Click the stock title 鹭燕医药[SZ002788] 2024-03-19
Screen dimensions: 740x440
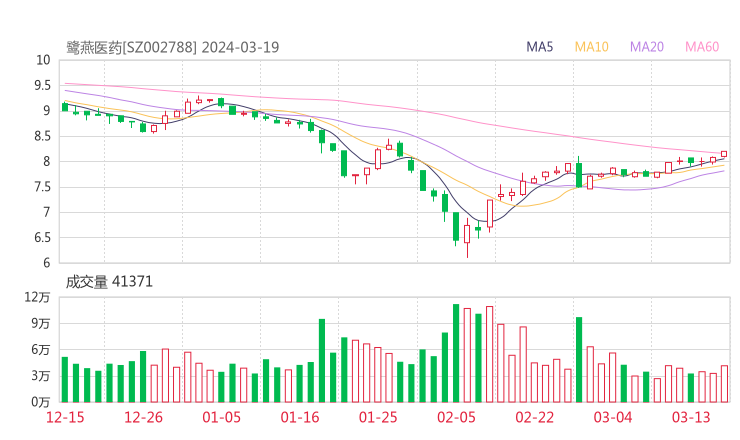[173, 47]
